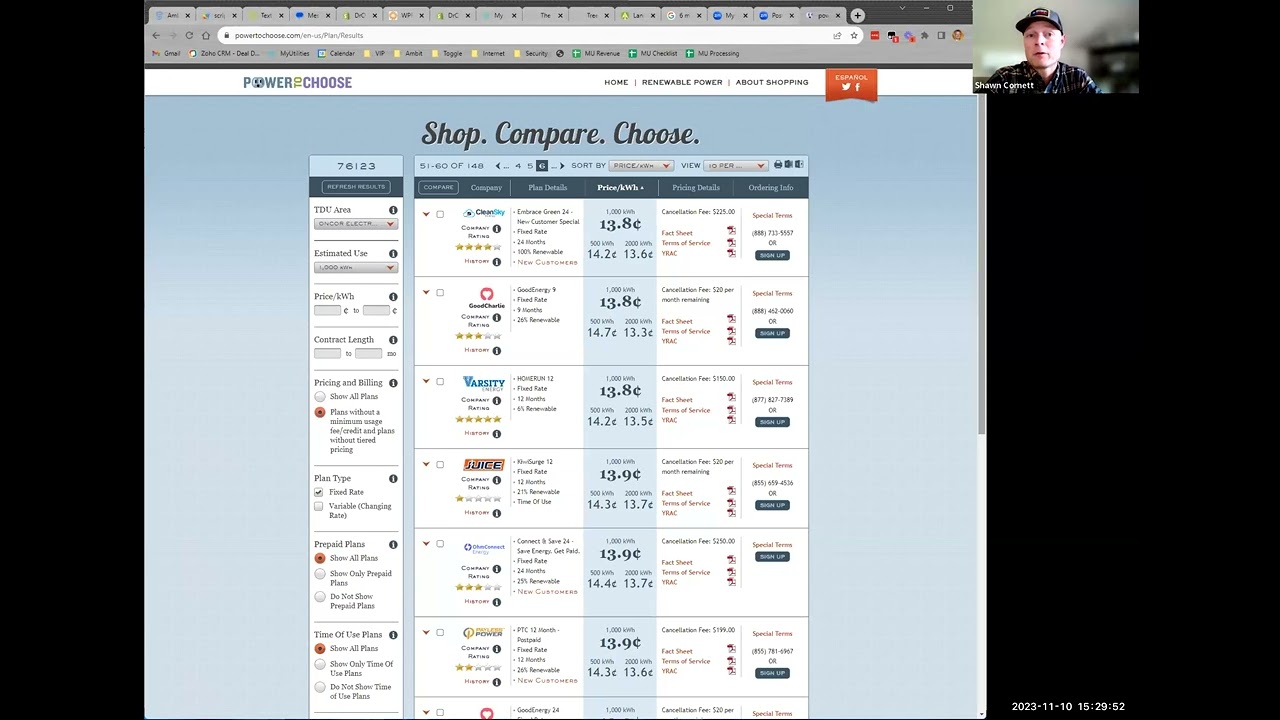Sort by the Price/kWh column header
This screenshot has width=1280, height=720.
click(620, 188)
